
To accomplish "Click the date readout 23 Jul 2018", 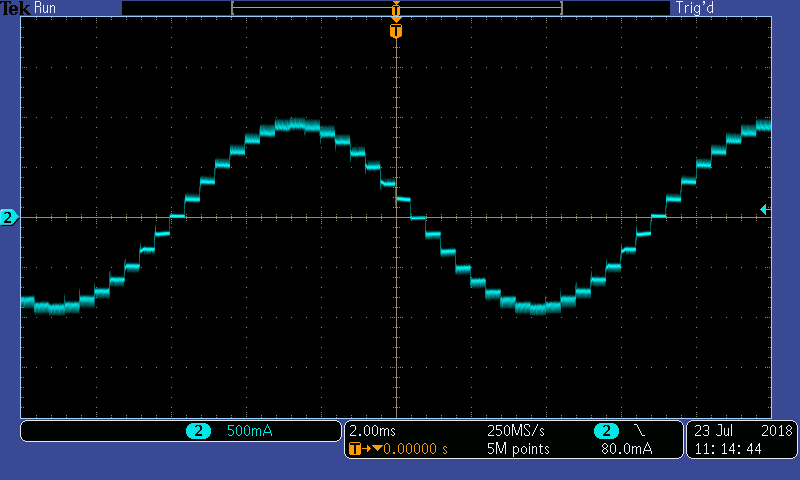I will [741, 430].
